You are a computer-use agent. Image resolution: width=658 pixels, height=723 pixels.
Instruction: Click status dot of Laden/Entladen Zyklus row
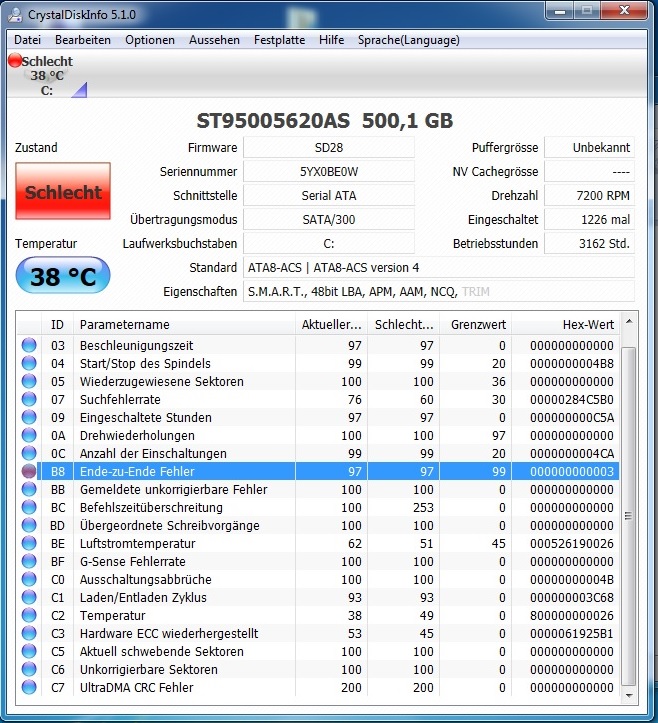(x=29, y=597)
